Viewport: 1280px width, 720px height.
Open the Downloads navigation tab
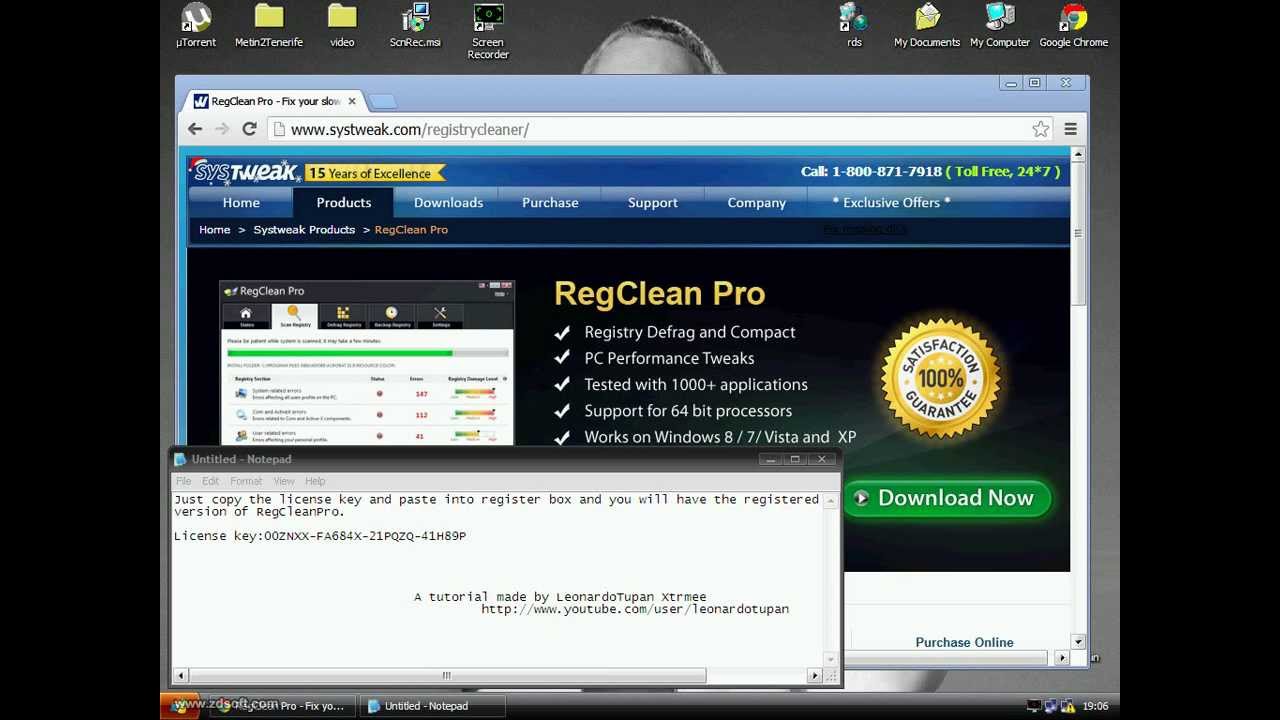448,203
